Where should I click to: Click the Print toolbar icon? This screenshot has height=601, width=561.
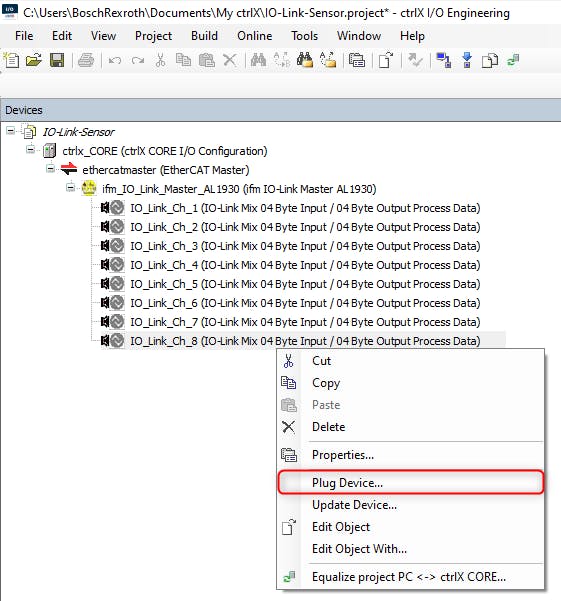[86, 60]
